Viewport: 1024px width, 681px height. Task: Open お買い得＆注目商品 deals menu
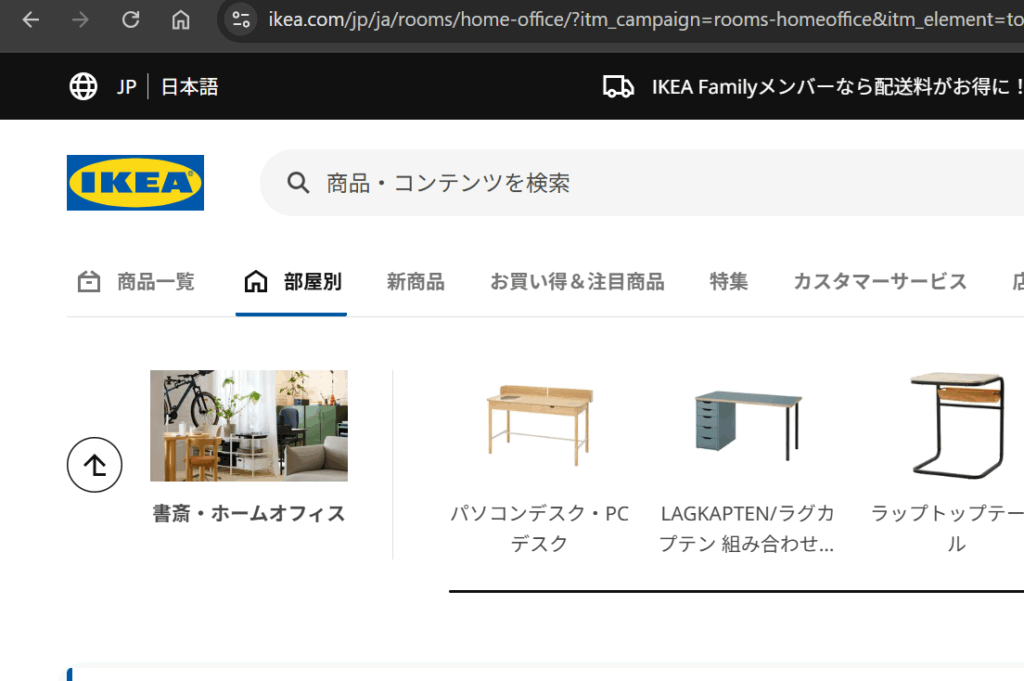[576, 282]
